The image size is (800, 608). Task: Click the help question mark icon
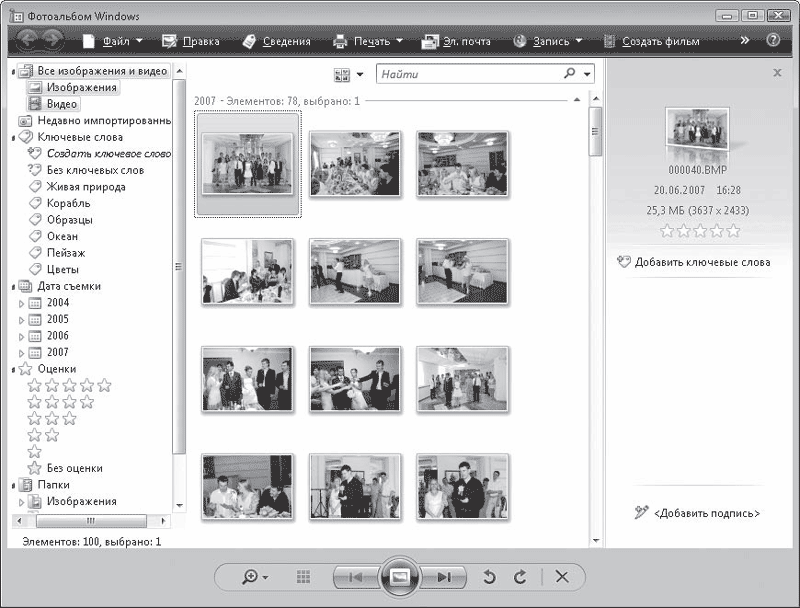773,41
